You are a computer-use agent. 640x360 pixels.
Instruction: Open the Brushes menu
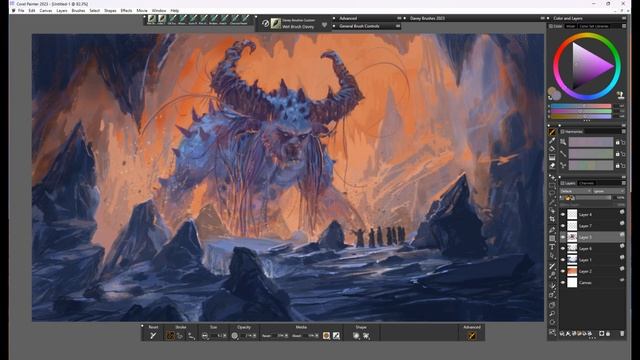tap(78, 11)
